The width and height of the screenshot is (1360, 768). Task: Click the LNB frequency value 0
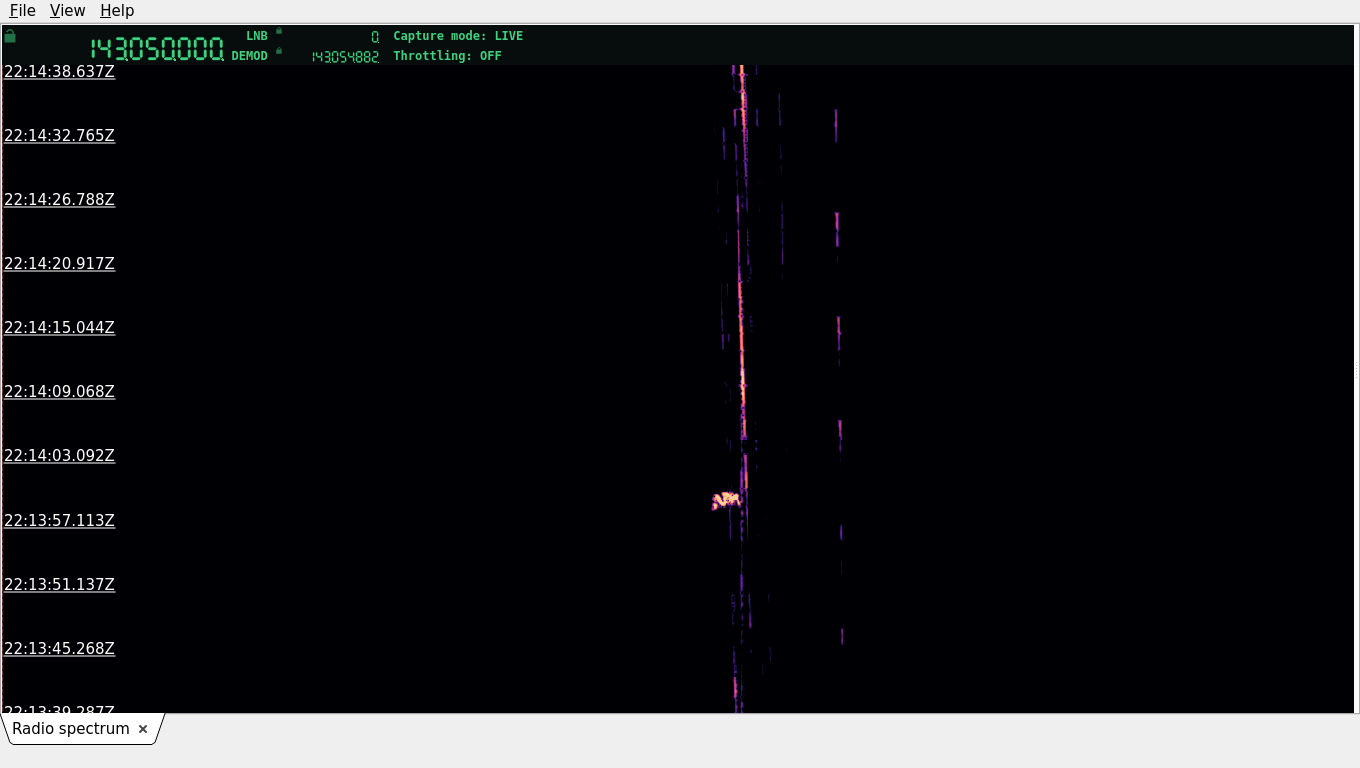(375, 37)
